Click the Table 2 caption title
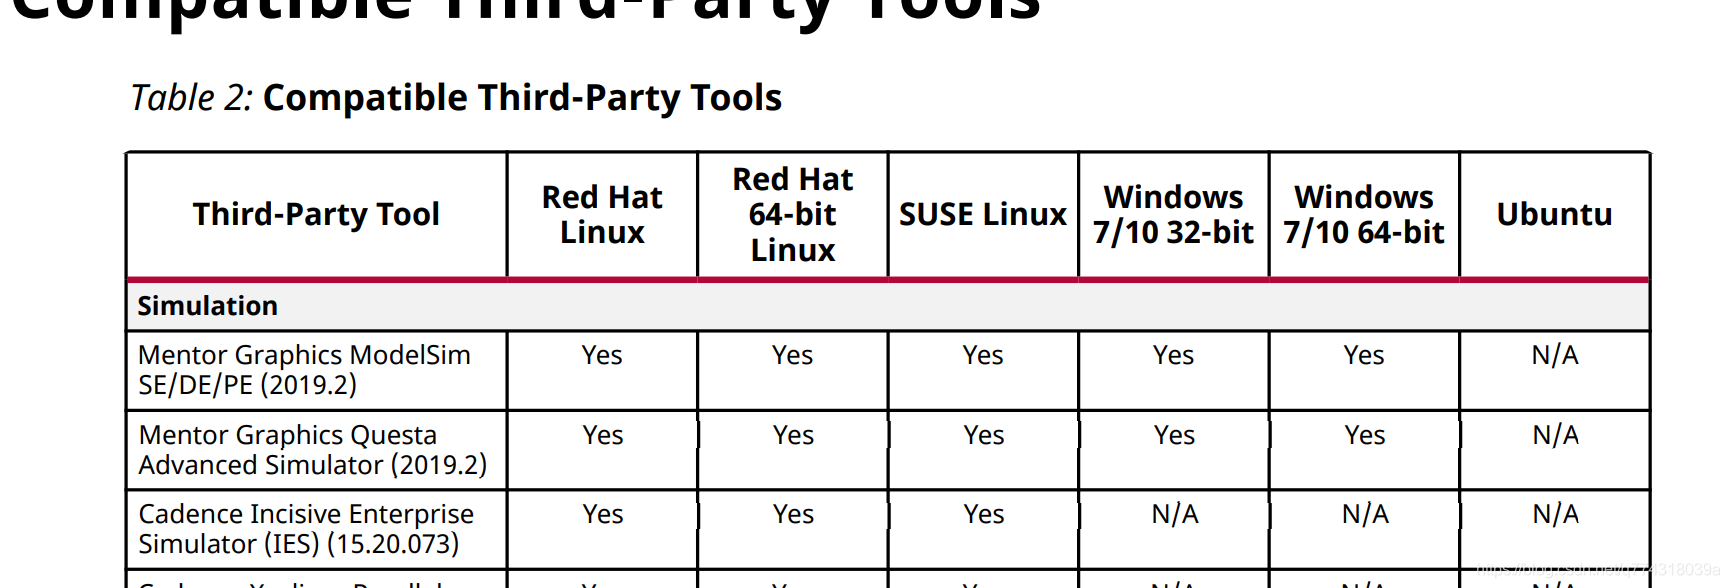This screenshot has width=1730, height=588. pos(456,98)
